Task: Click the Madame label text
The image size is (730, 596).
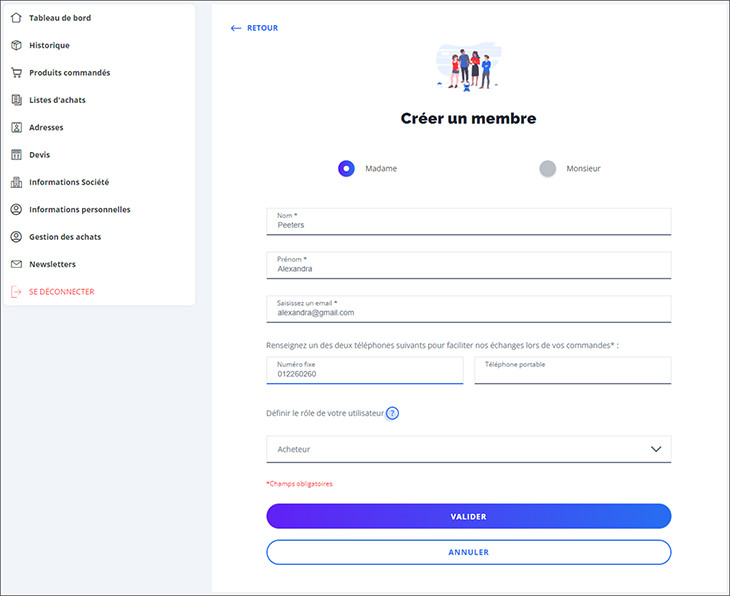Action: tap(381, 169)
